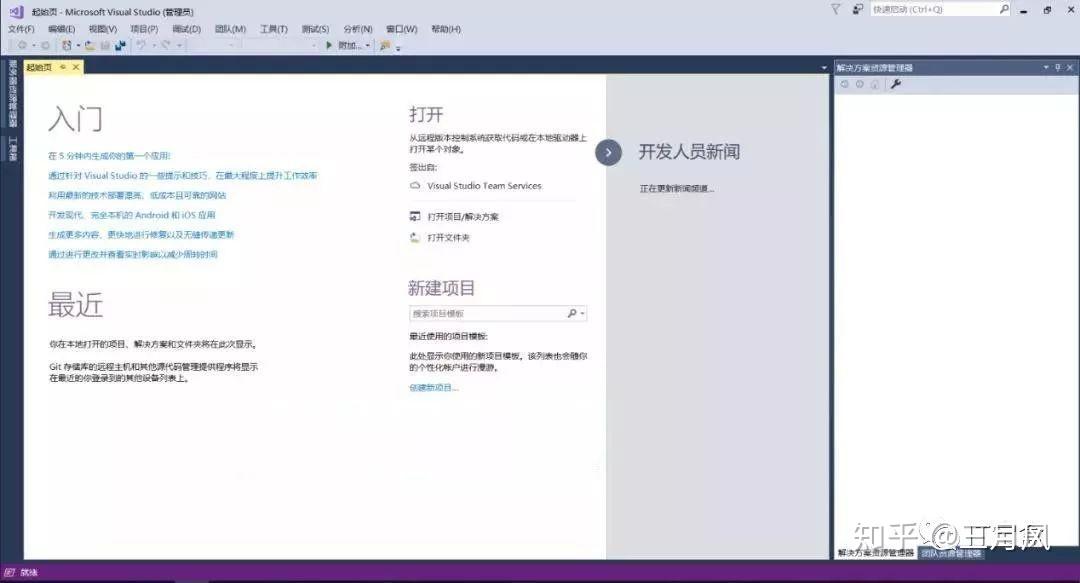Open the 文件(F) menu
Viewport: 1080px width, 583px height.
[21, 29]
